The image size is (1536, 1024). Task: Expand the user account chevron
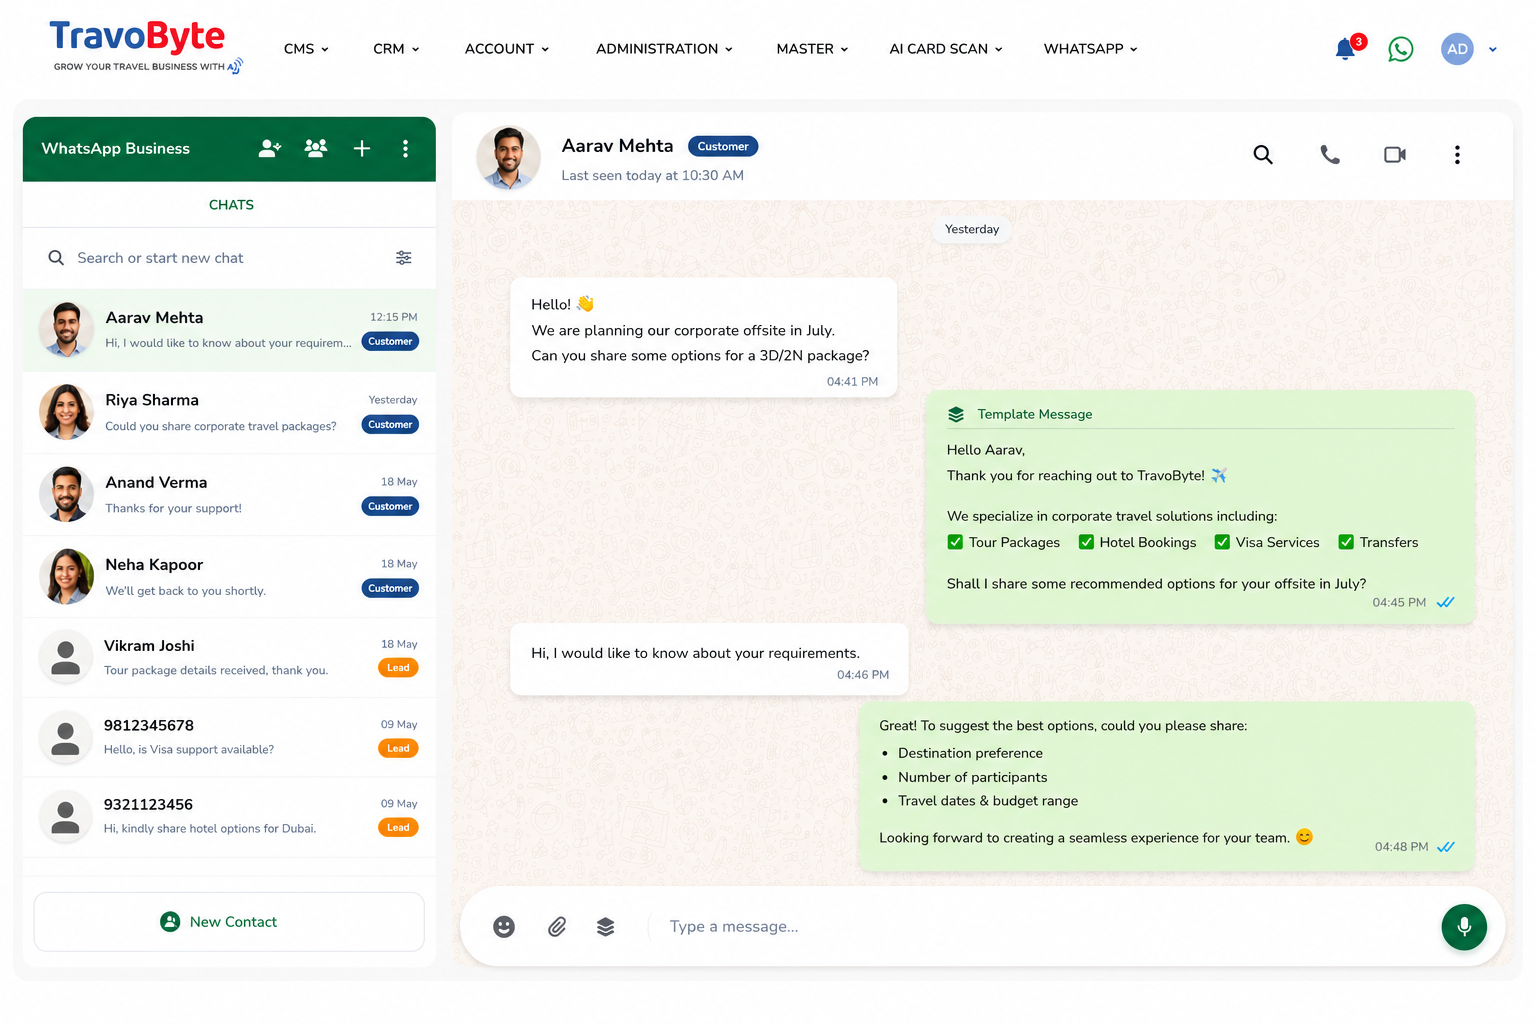1492,49
